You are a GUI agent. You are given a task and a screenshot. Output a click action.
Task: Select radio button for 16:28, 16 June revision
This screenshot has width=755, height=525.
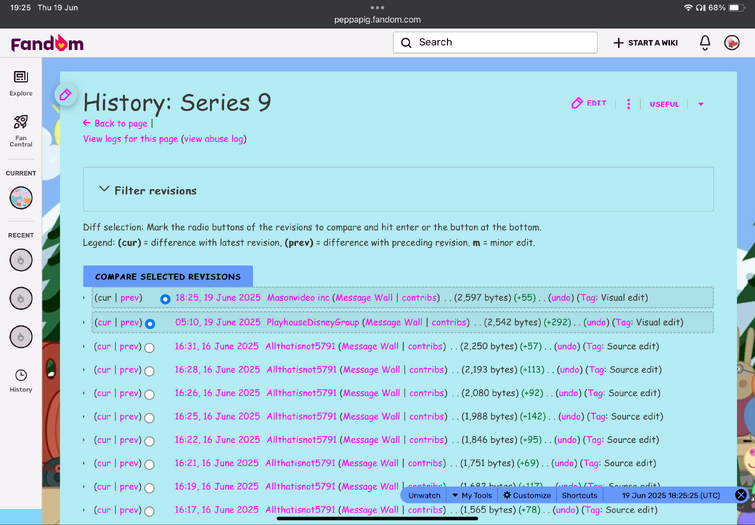pyautogui.click(x=149, y=371)
